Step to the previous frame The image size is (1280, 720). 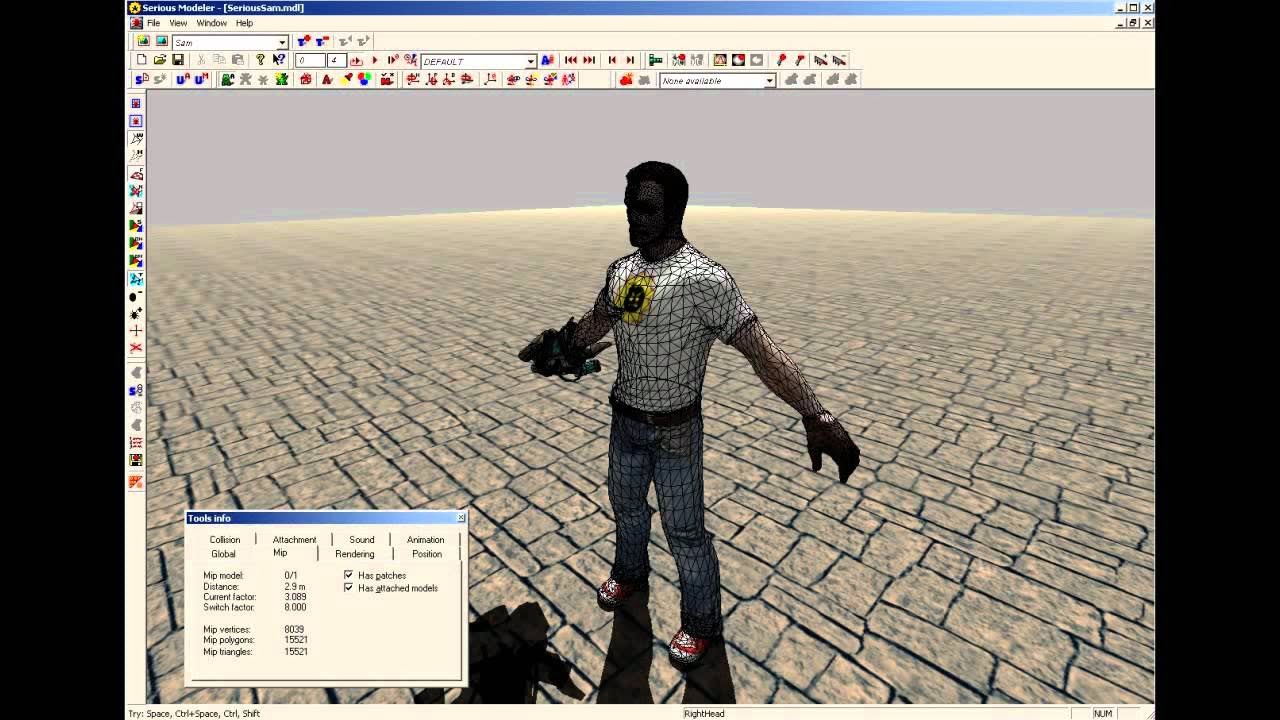tap(612, 60)
